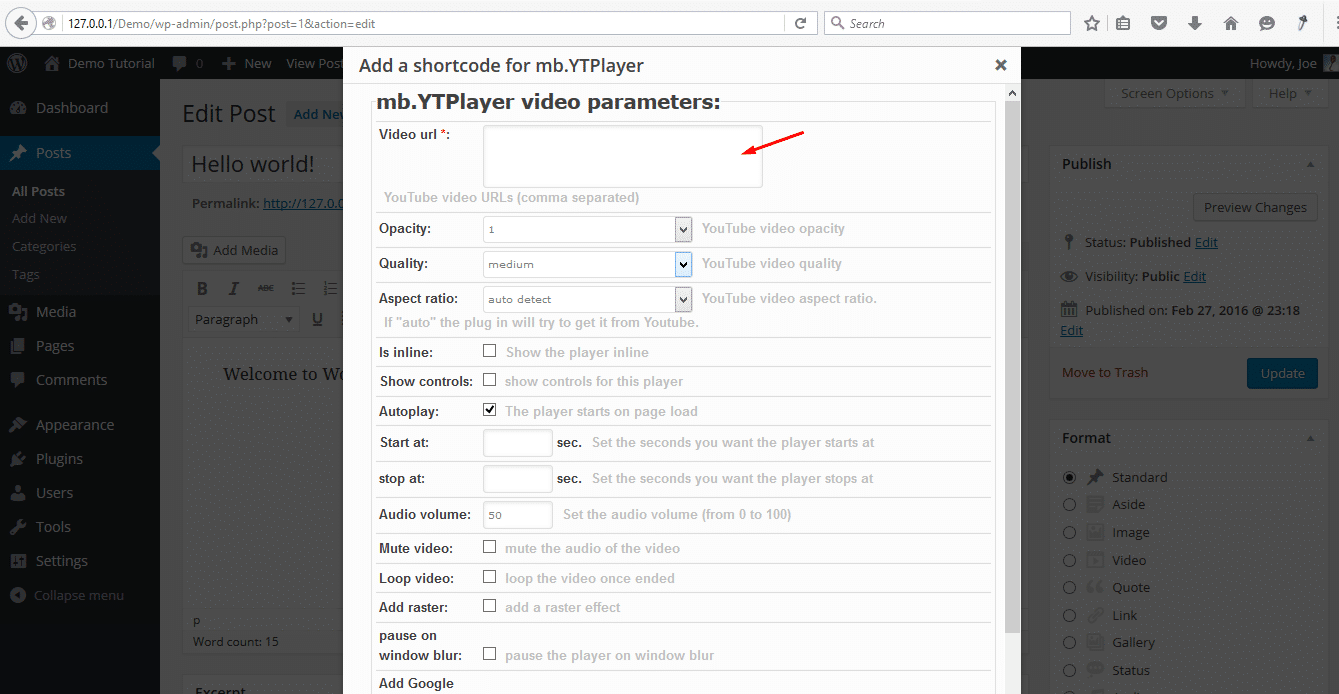Uncheck the Autoplay checkbox

[x=490, y=410]
